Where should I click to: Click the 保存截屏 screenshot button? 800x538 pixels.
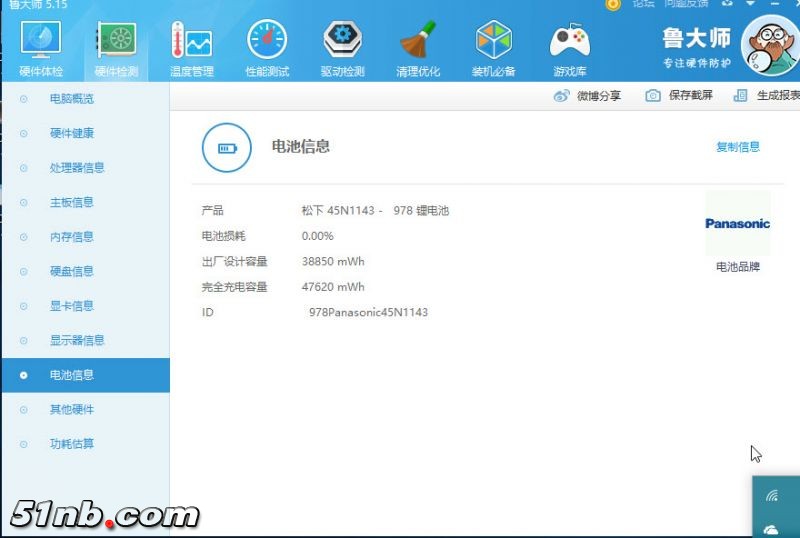pyautogui.click(x=680, y=96)
